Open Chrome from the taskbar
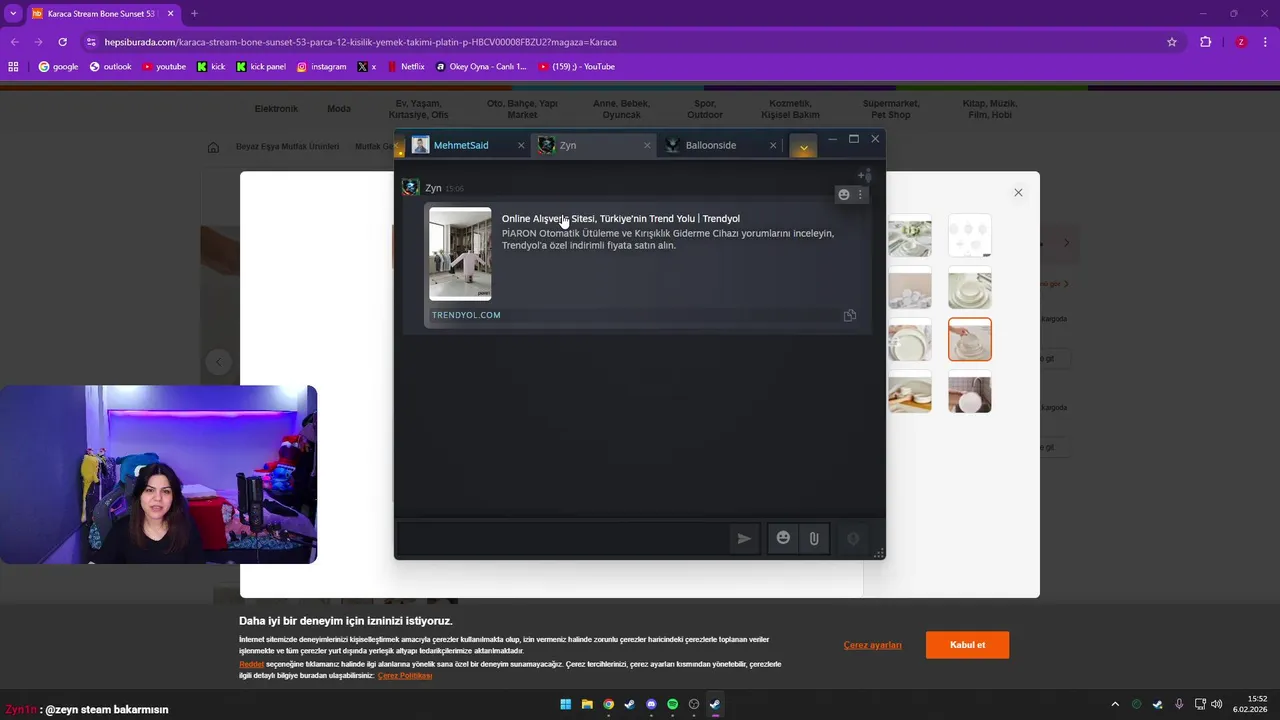 point(608,704)
